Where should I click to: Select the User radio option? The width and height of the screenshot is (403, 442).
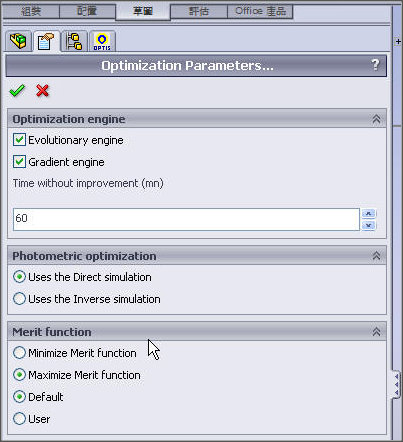pos(19,419)
